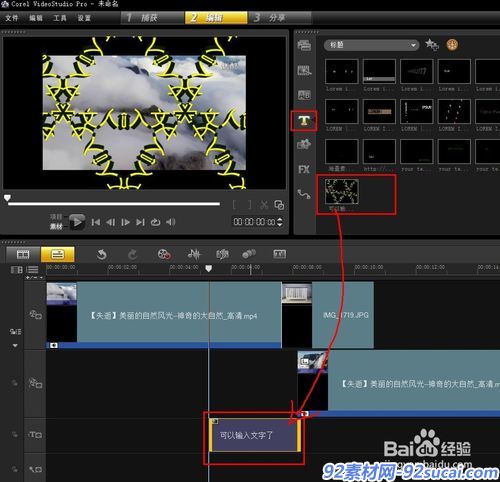Toggle ripple editing on title track
This screenshot has height=482, width=500.
click(15, 434)
